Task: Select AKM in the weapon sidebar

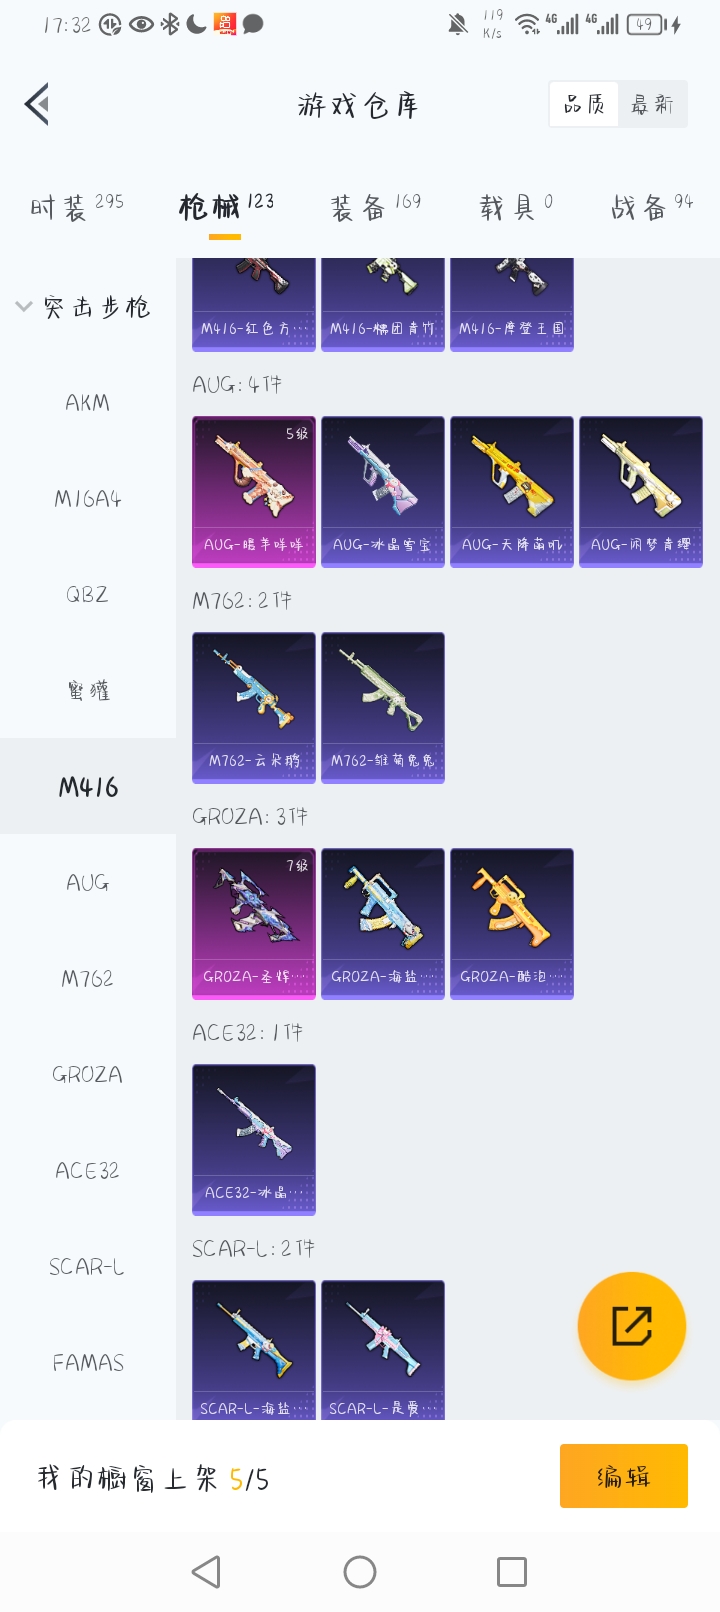Action: pos(88,403)
